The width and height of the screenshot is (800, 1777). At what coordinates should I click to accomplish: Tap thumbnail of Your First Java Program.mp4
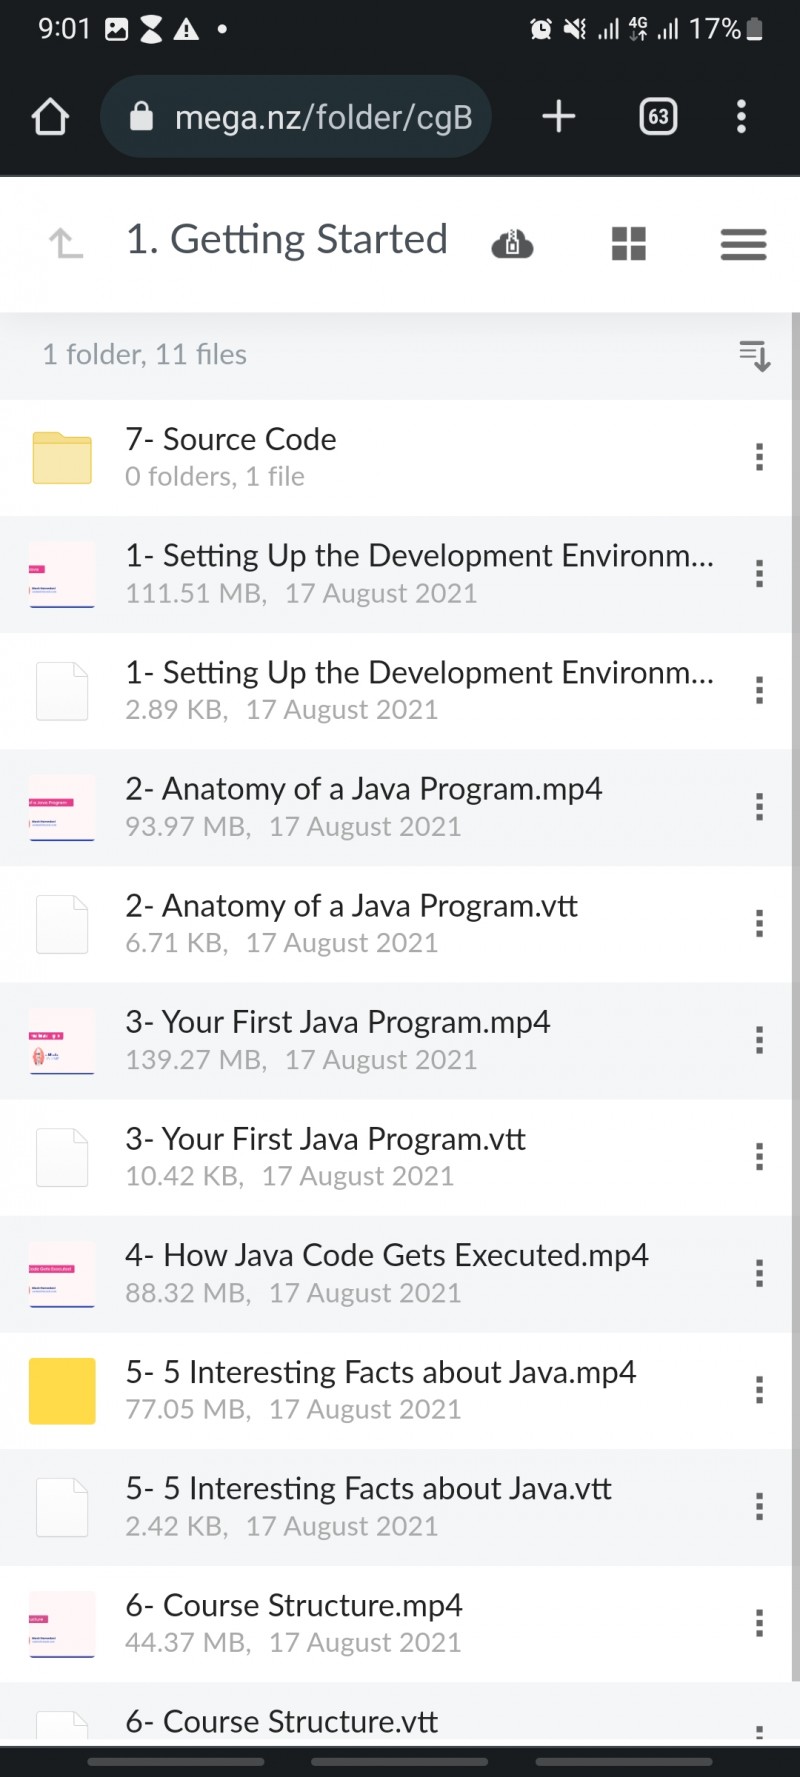[62, 1040]
